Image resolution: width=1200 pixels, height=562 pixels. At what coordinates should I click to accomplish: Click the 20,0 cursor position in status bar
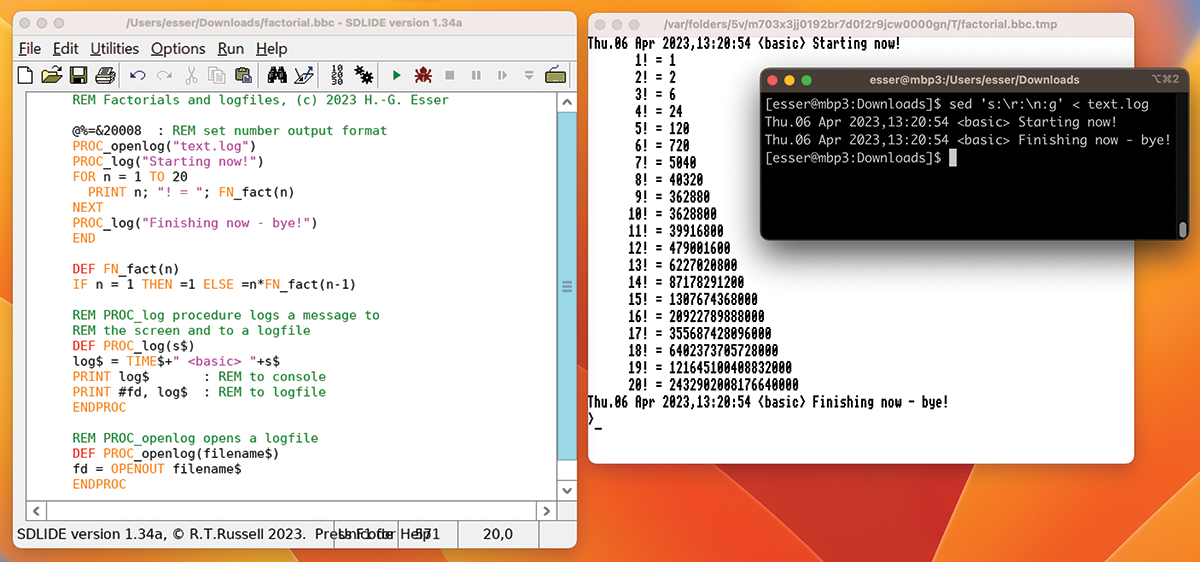498,535
